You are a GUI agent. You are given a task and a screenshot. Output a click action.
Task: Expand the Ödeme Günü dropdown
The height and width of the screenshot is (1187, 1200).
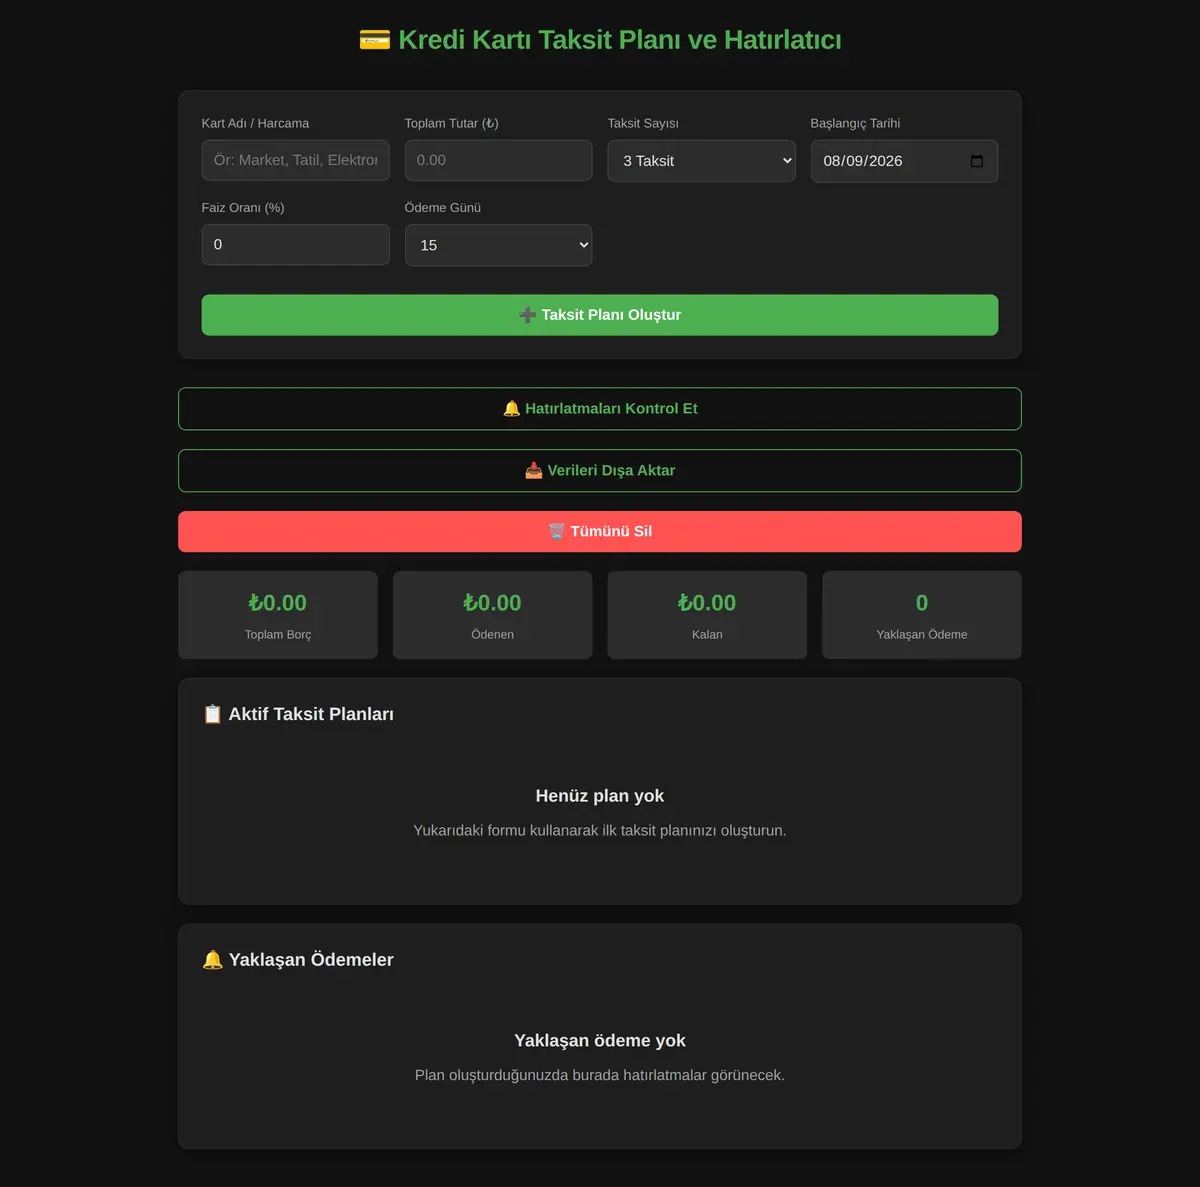point(498,245)
